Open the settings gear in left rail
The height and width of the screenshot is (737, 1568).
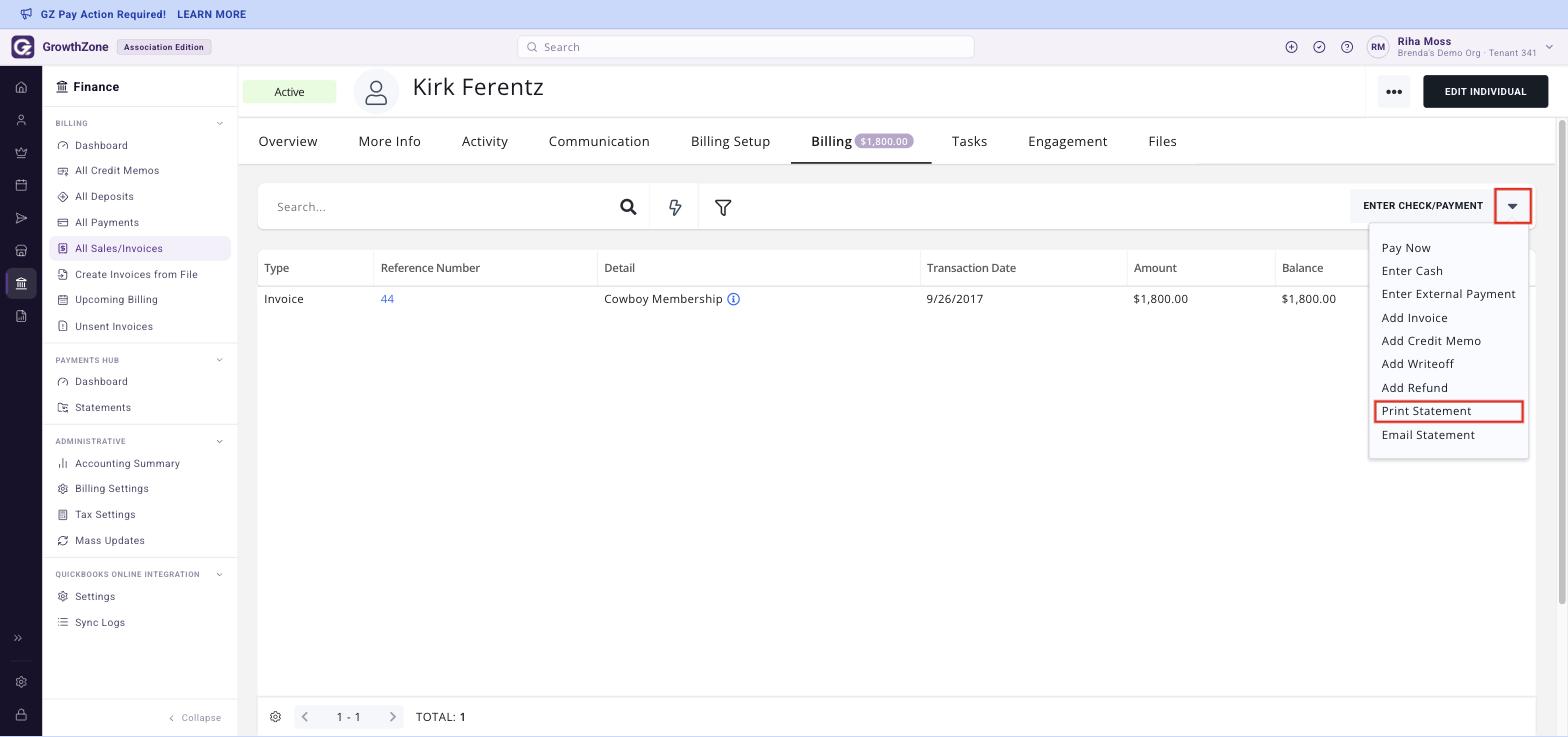[21, 682]
